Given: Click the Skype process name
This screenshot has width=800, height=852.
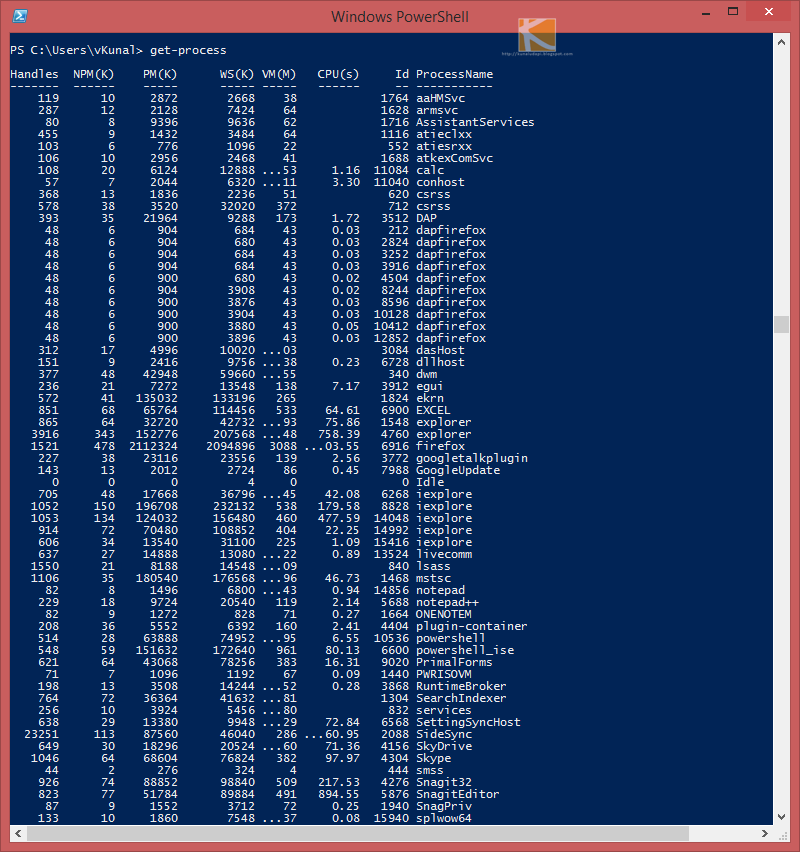Looking at the screenshot, I should pyautogui.click(x=434, y=758).
